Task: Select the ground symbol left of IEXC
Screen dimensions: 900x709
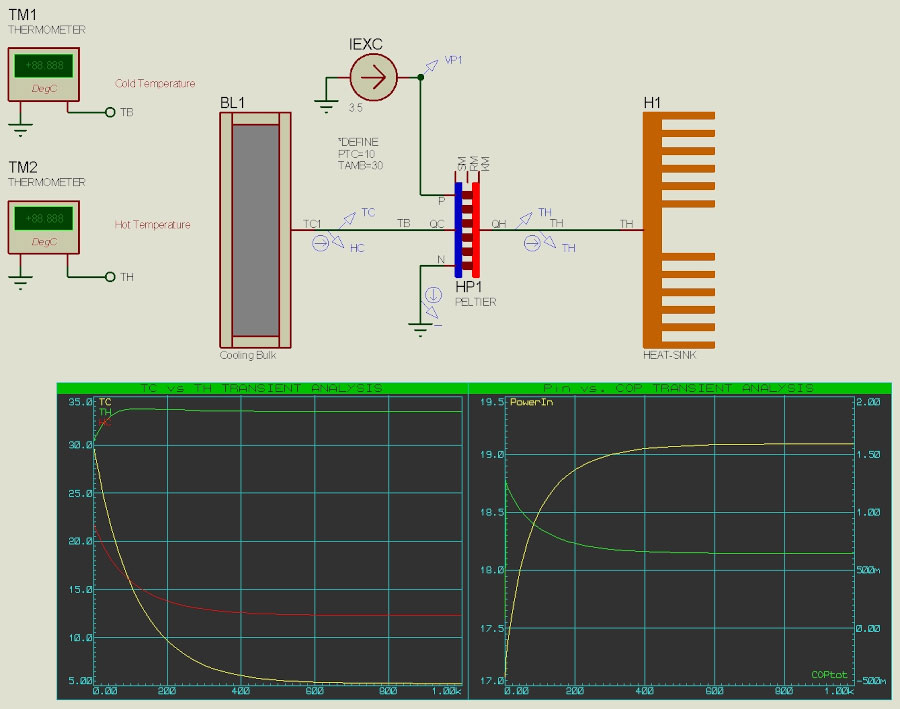Action: click(x=325, y=102)
